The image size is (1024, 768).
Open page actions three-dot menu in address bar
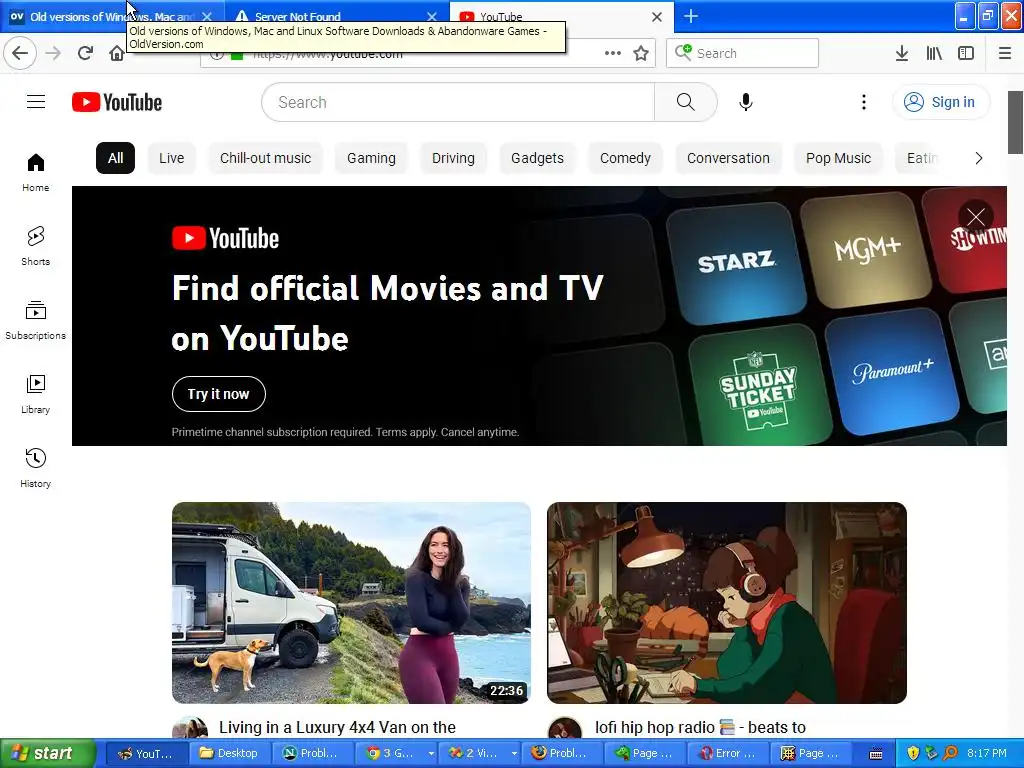(x=613, y=53)
